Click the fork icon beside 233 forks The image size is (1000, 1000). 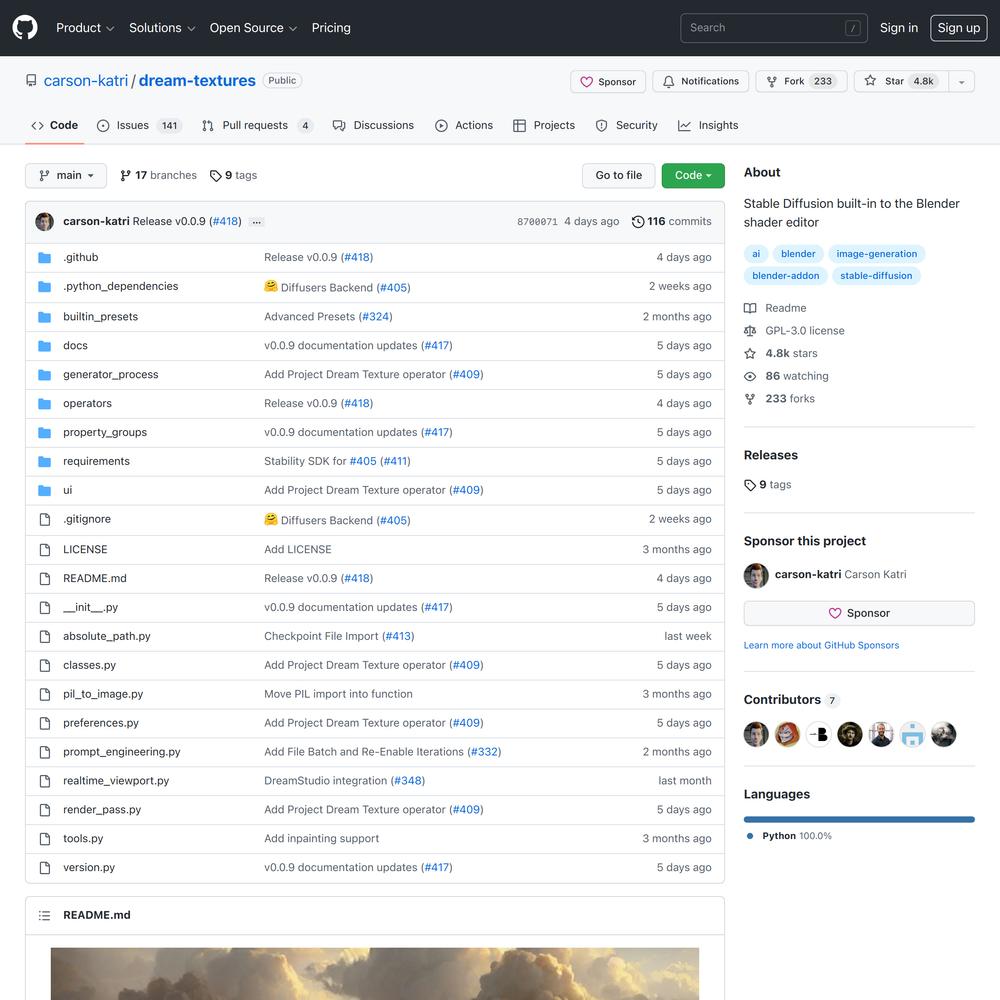tap(750, 399)
